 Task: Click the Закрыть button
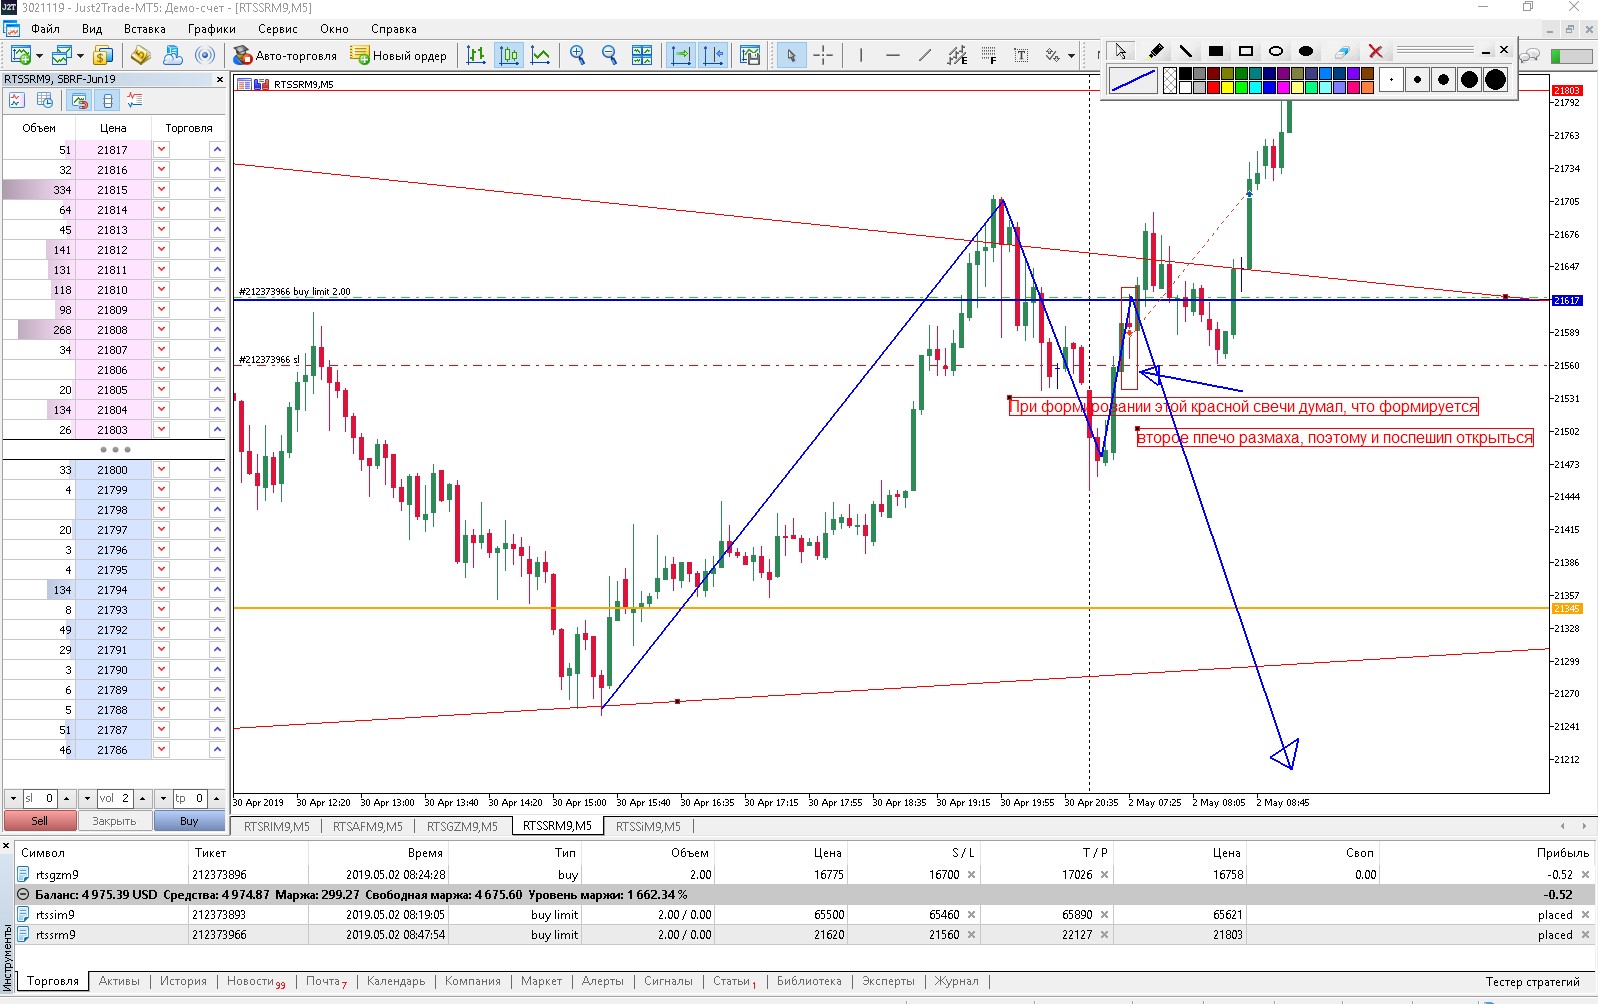click(x=114, y=821)
